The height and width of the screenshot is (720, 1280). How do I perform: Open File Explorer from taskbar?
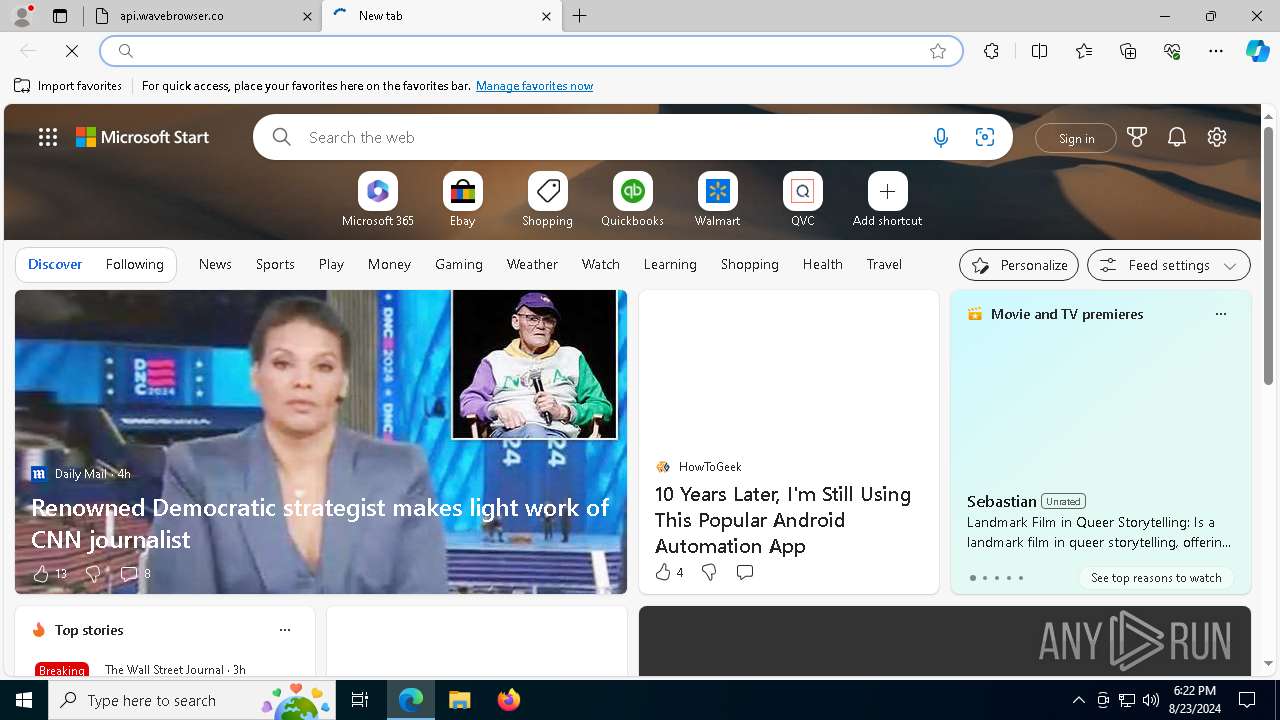click(x=459, y=700)
